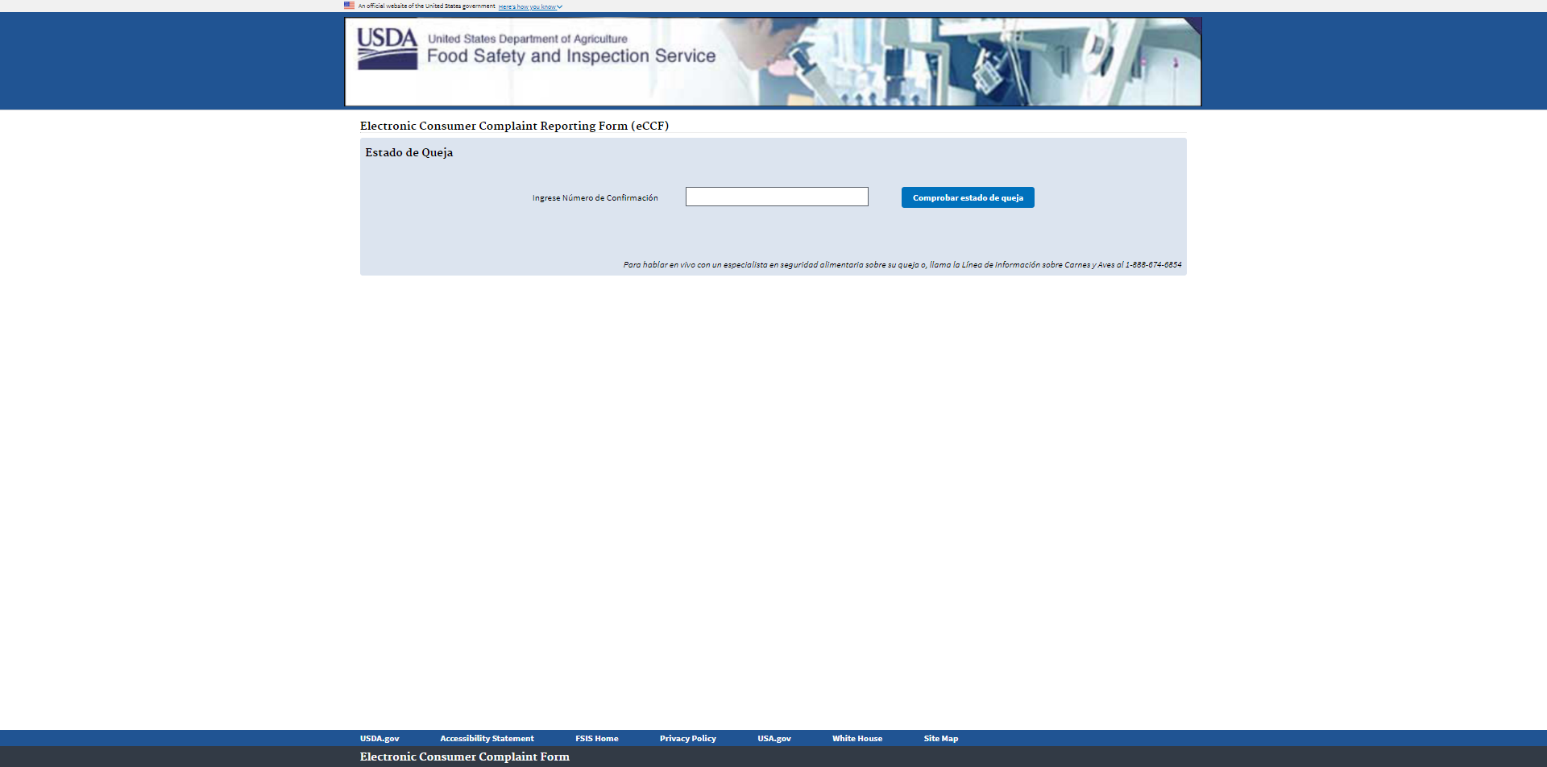
Task: Open the Privacy Policy footer link
Action: (x=688, y=738)
